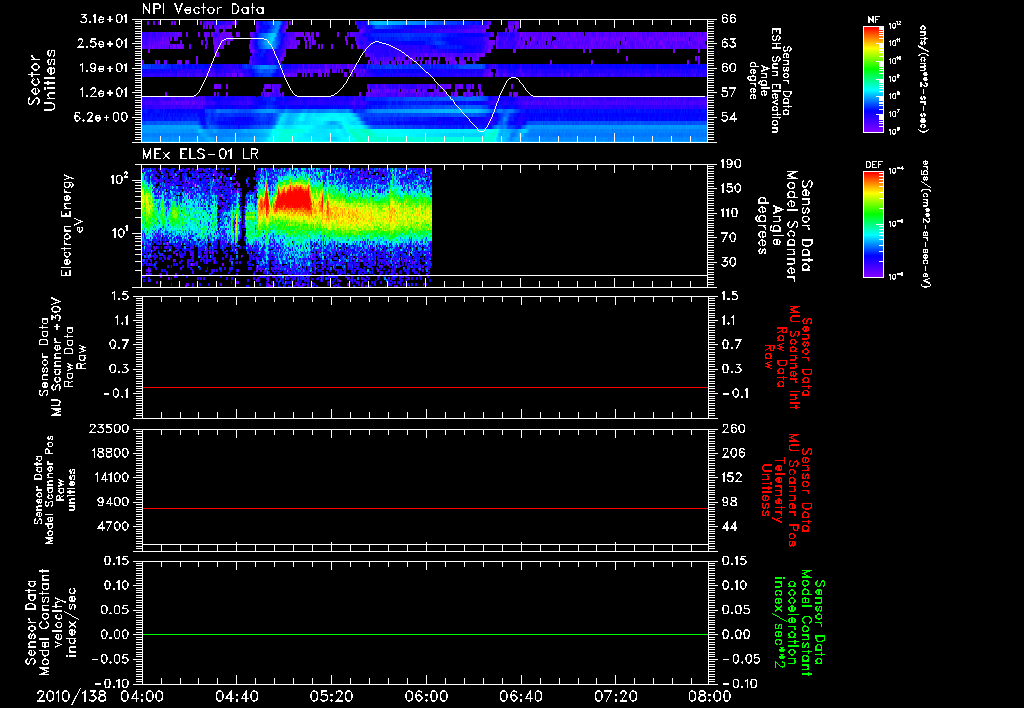Click the green "Model Constant acceleration" label

click(799, 624)
